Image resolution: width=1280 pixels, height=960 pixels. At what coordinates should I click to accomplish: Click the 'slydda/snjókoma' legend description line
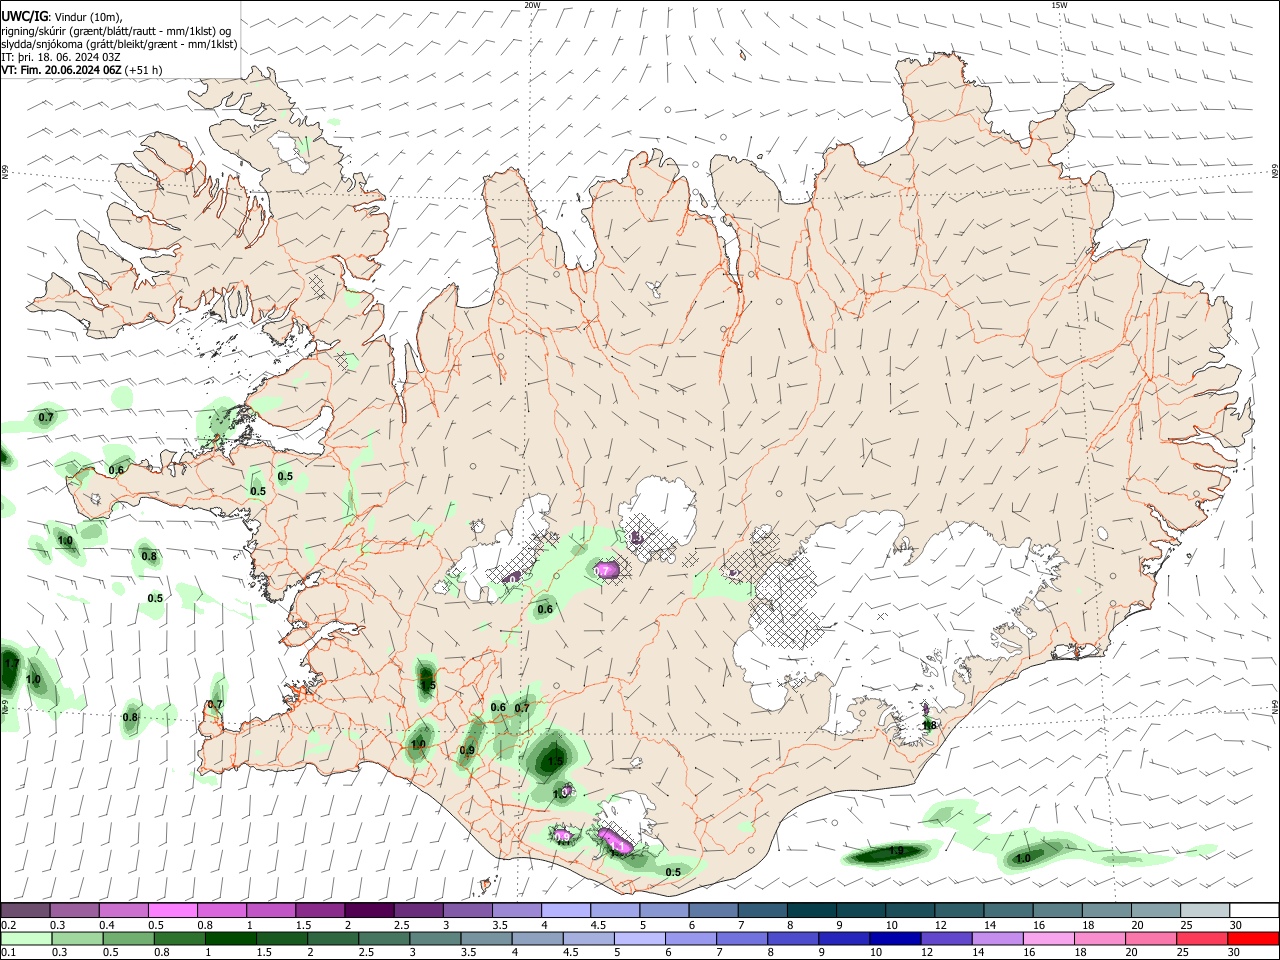119,44
